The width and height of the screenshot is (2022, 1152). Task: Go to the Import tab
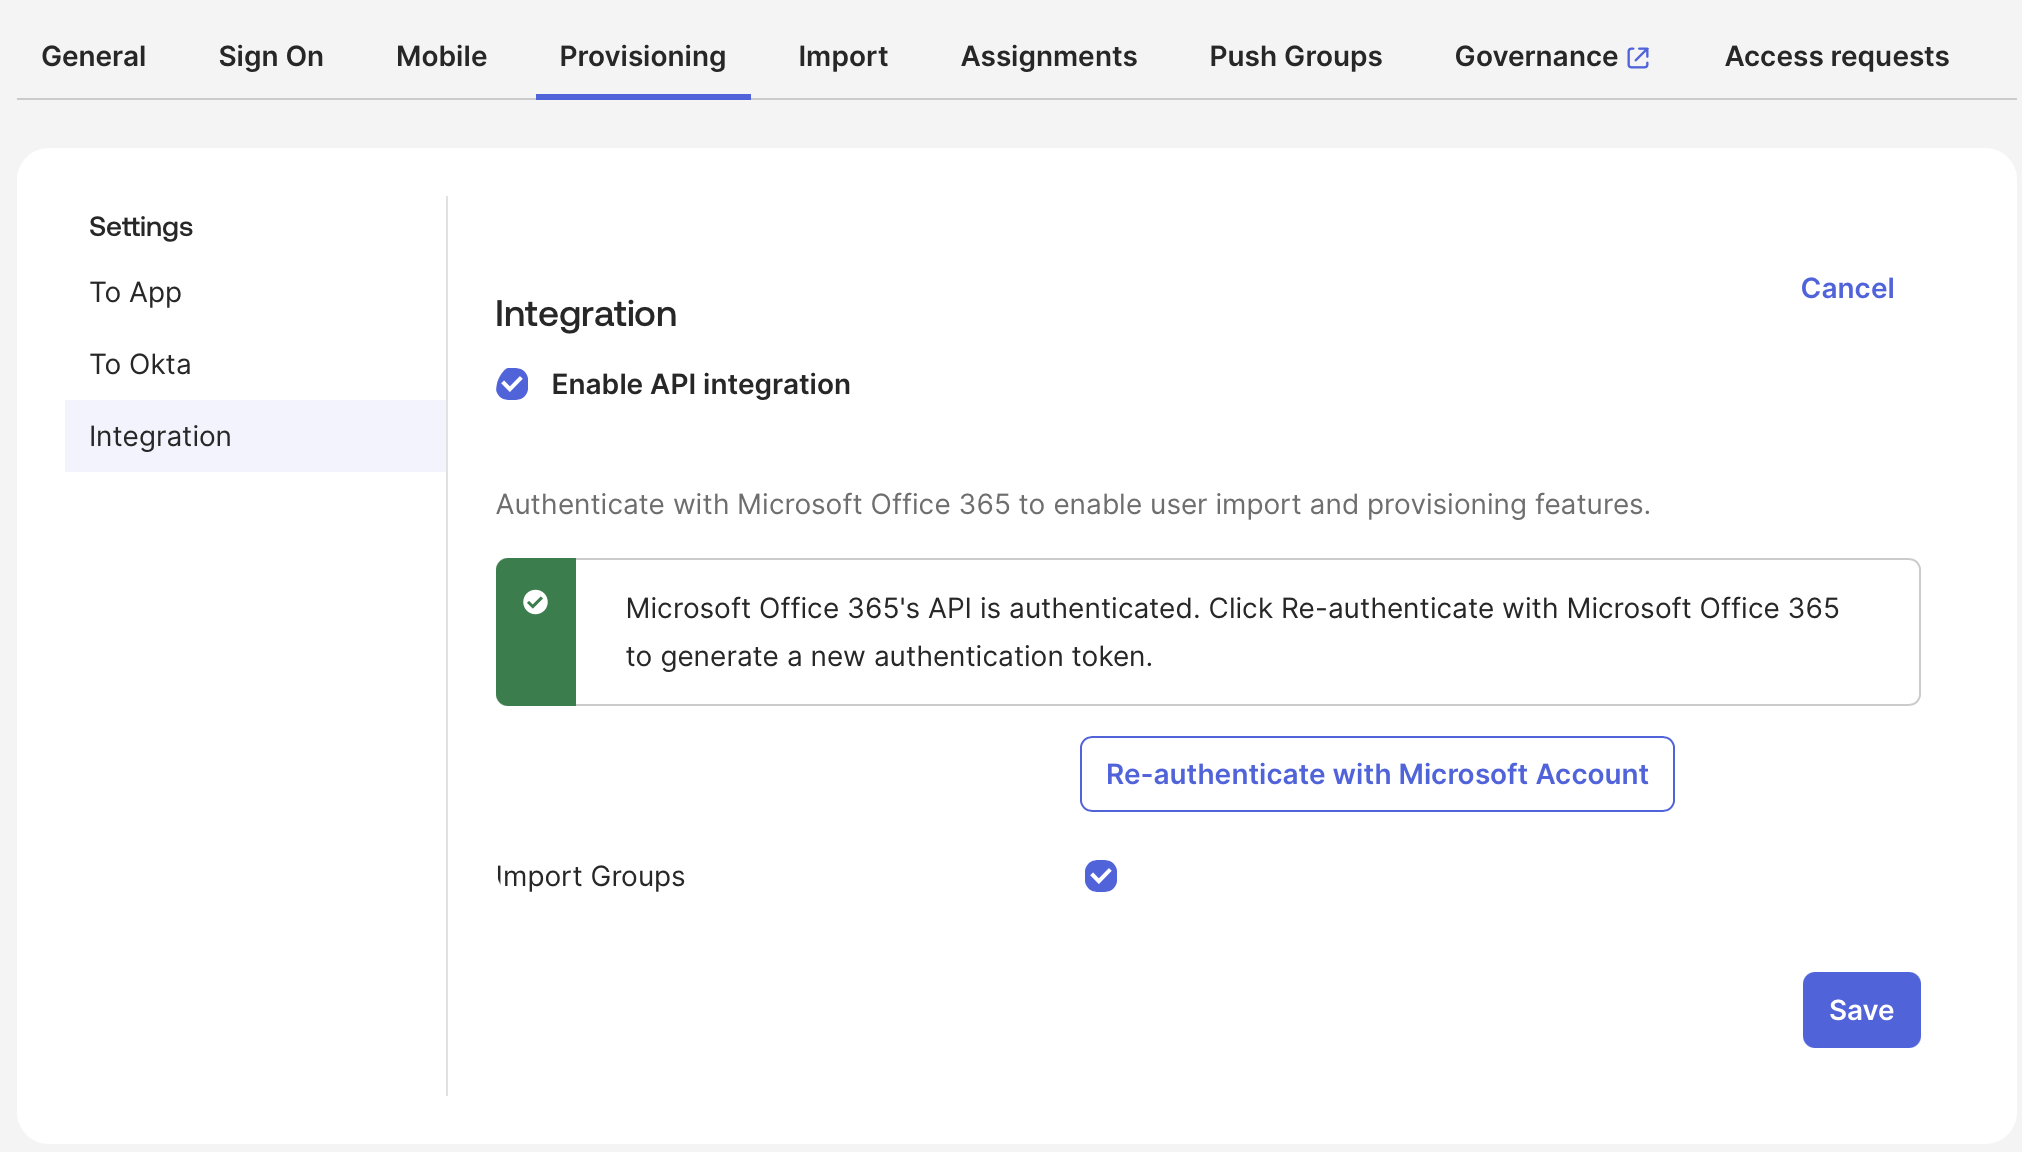[x=843, y=56]
